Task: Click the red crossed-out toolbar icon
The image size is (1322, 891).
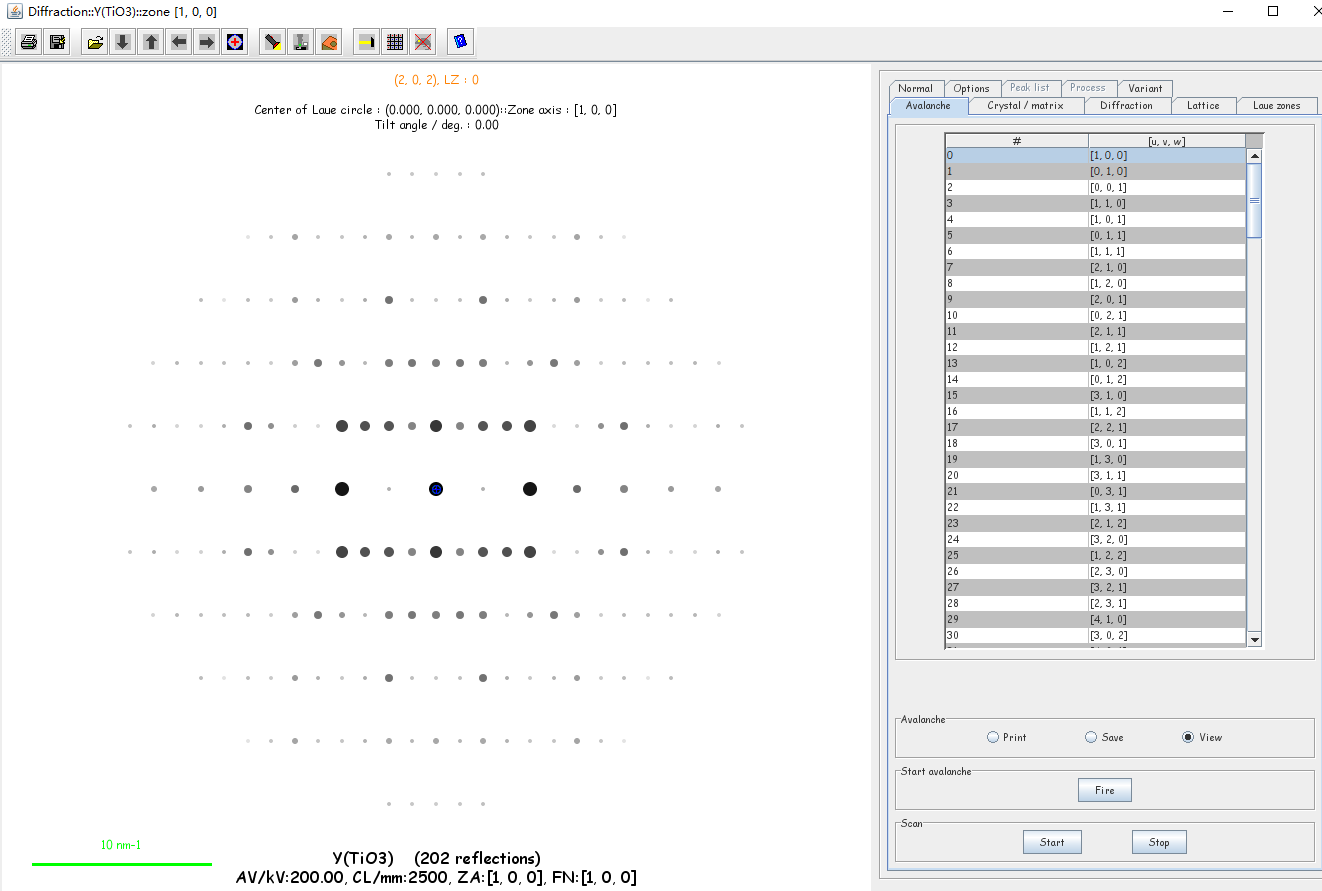Action: (423, 42)
